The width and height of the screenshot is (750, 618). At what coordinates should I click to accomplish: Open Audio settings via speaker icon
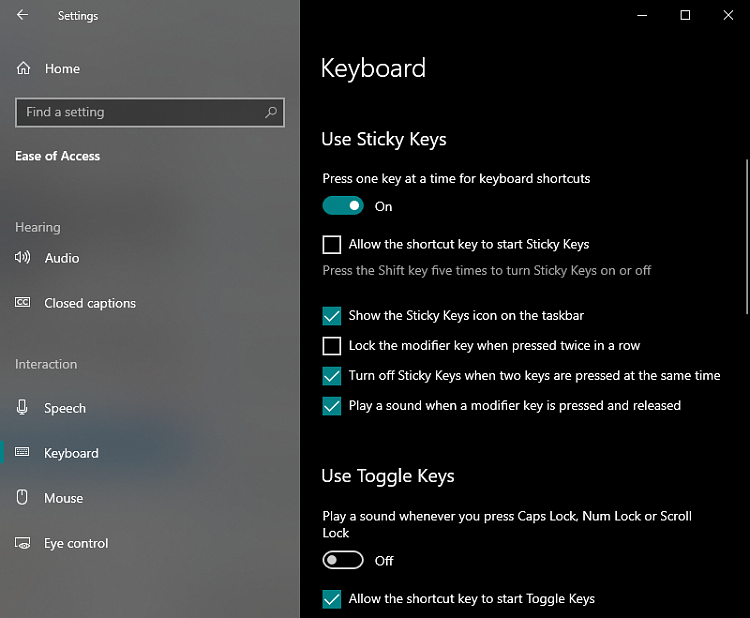(x=23, y=258)
